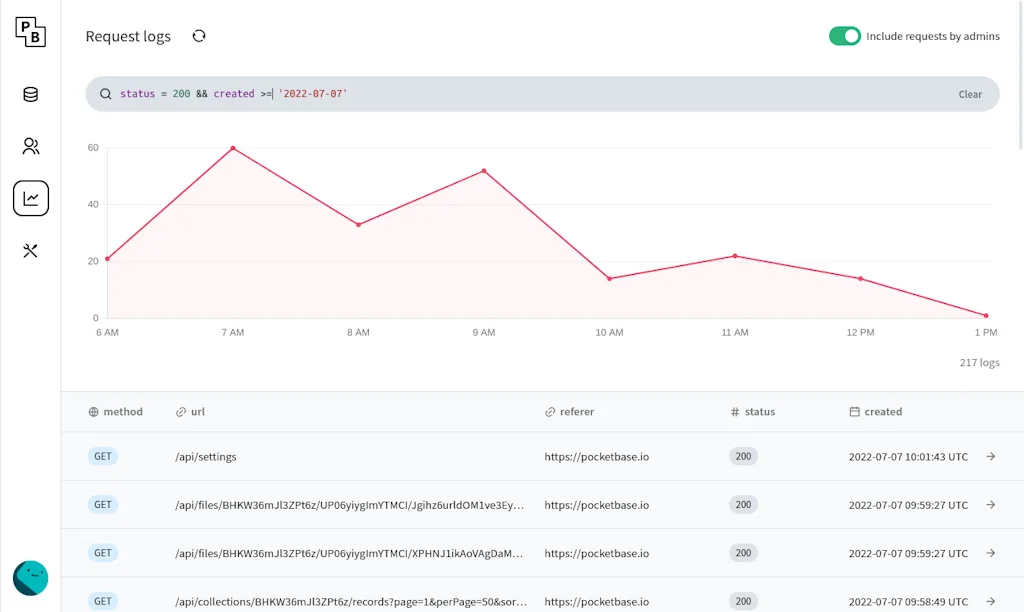This screenshot has height=612, width=1024.
Task: Click the search magnifier icon
Action: 105,94
